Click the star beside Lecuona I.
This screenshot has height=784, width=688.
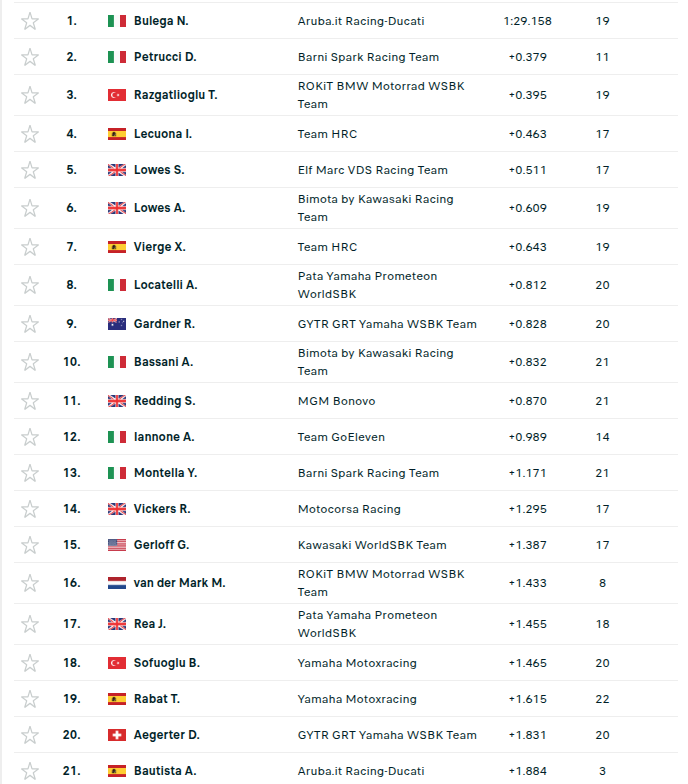point(30,134)
